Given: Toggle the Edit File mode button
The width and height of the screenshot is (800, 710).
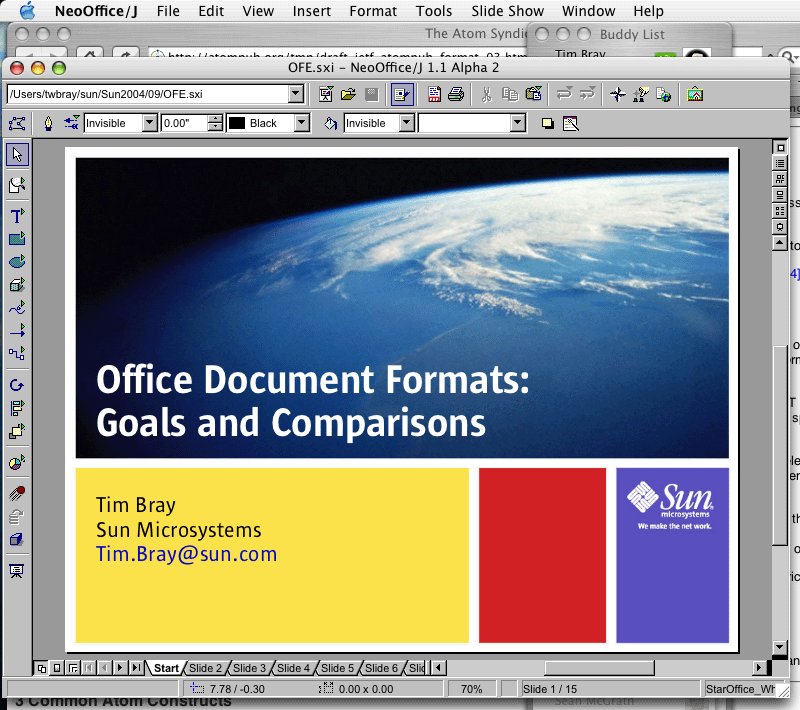Looking at the screenshot, I should tap(402, 94).
